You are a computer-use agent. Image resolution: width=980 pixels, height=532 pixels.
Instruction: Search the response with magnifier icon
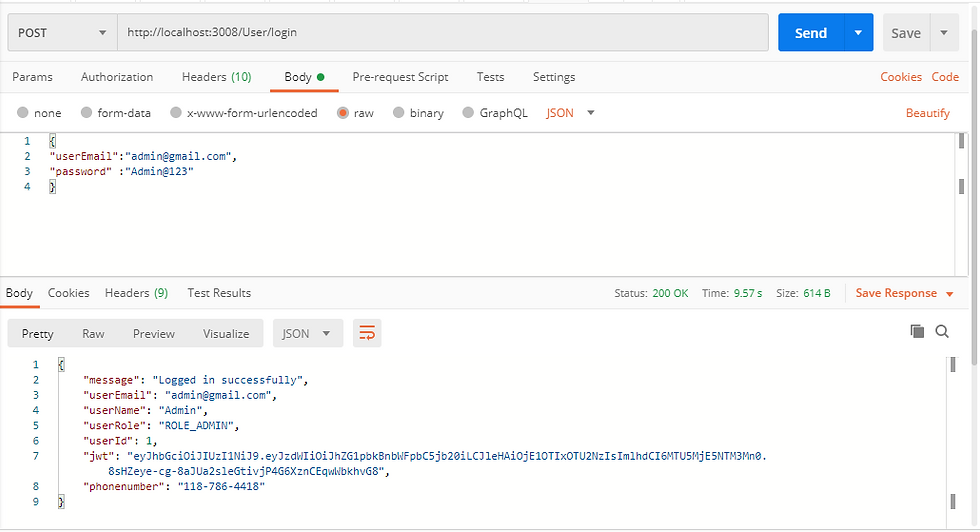click(x=942, y=331)
